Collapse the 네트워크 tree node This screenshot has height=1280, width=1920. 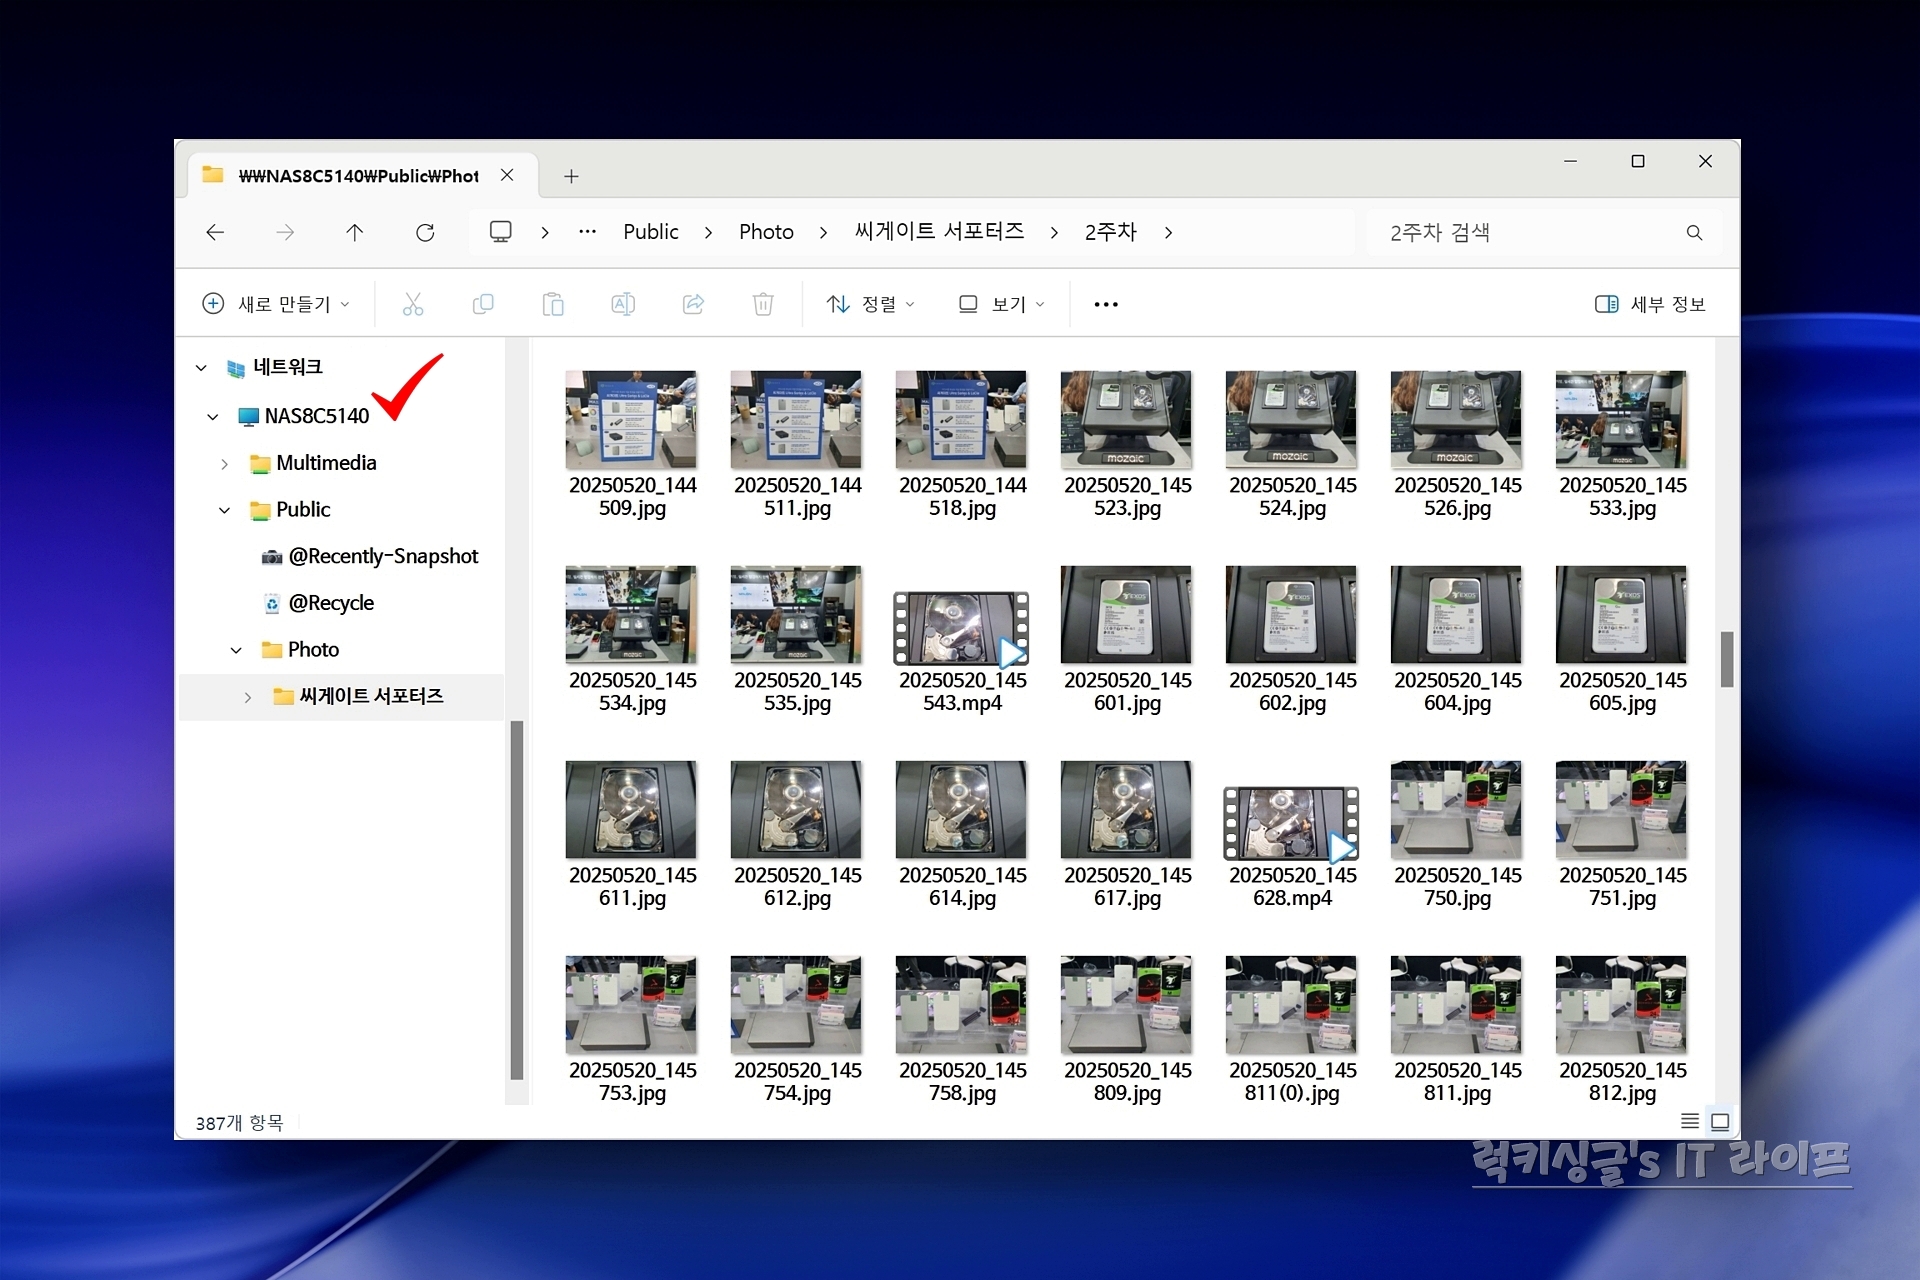click(x=201, y=368)
